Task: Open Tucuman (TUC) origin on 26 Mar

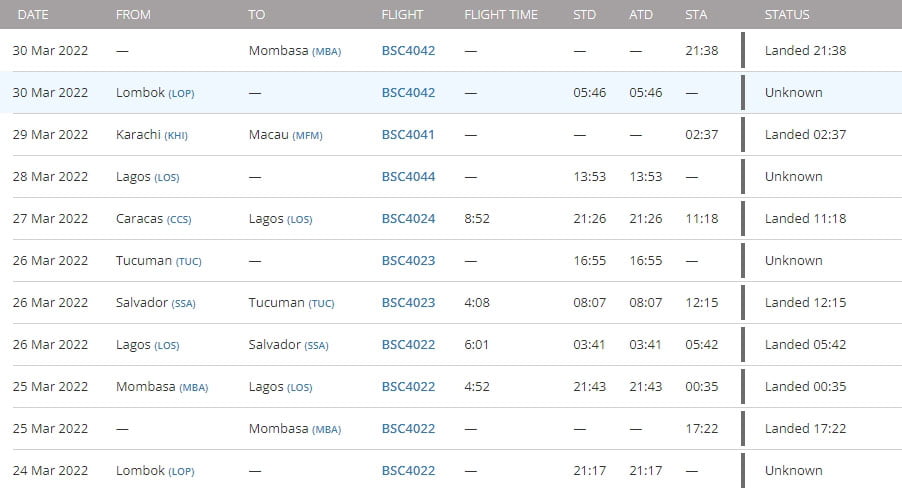Action: tap(158, 260)
